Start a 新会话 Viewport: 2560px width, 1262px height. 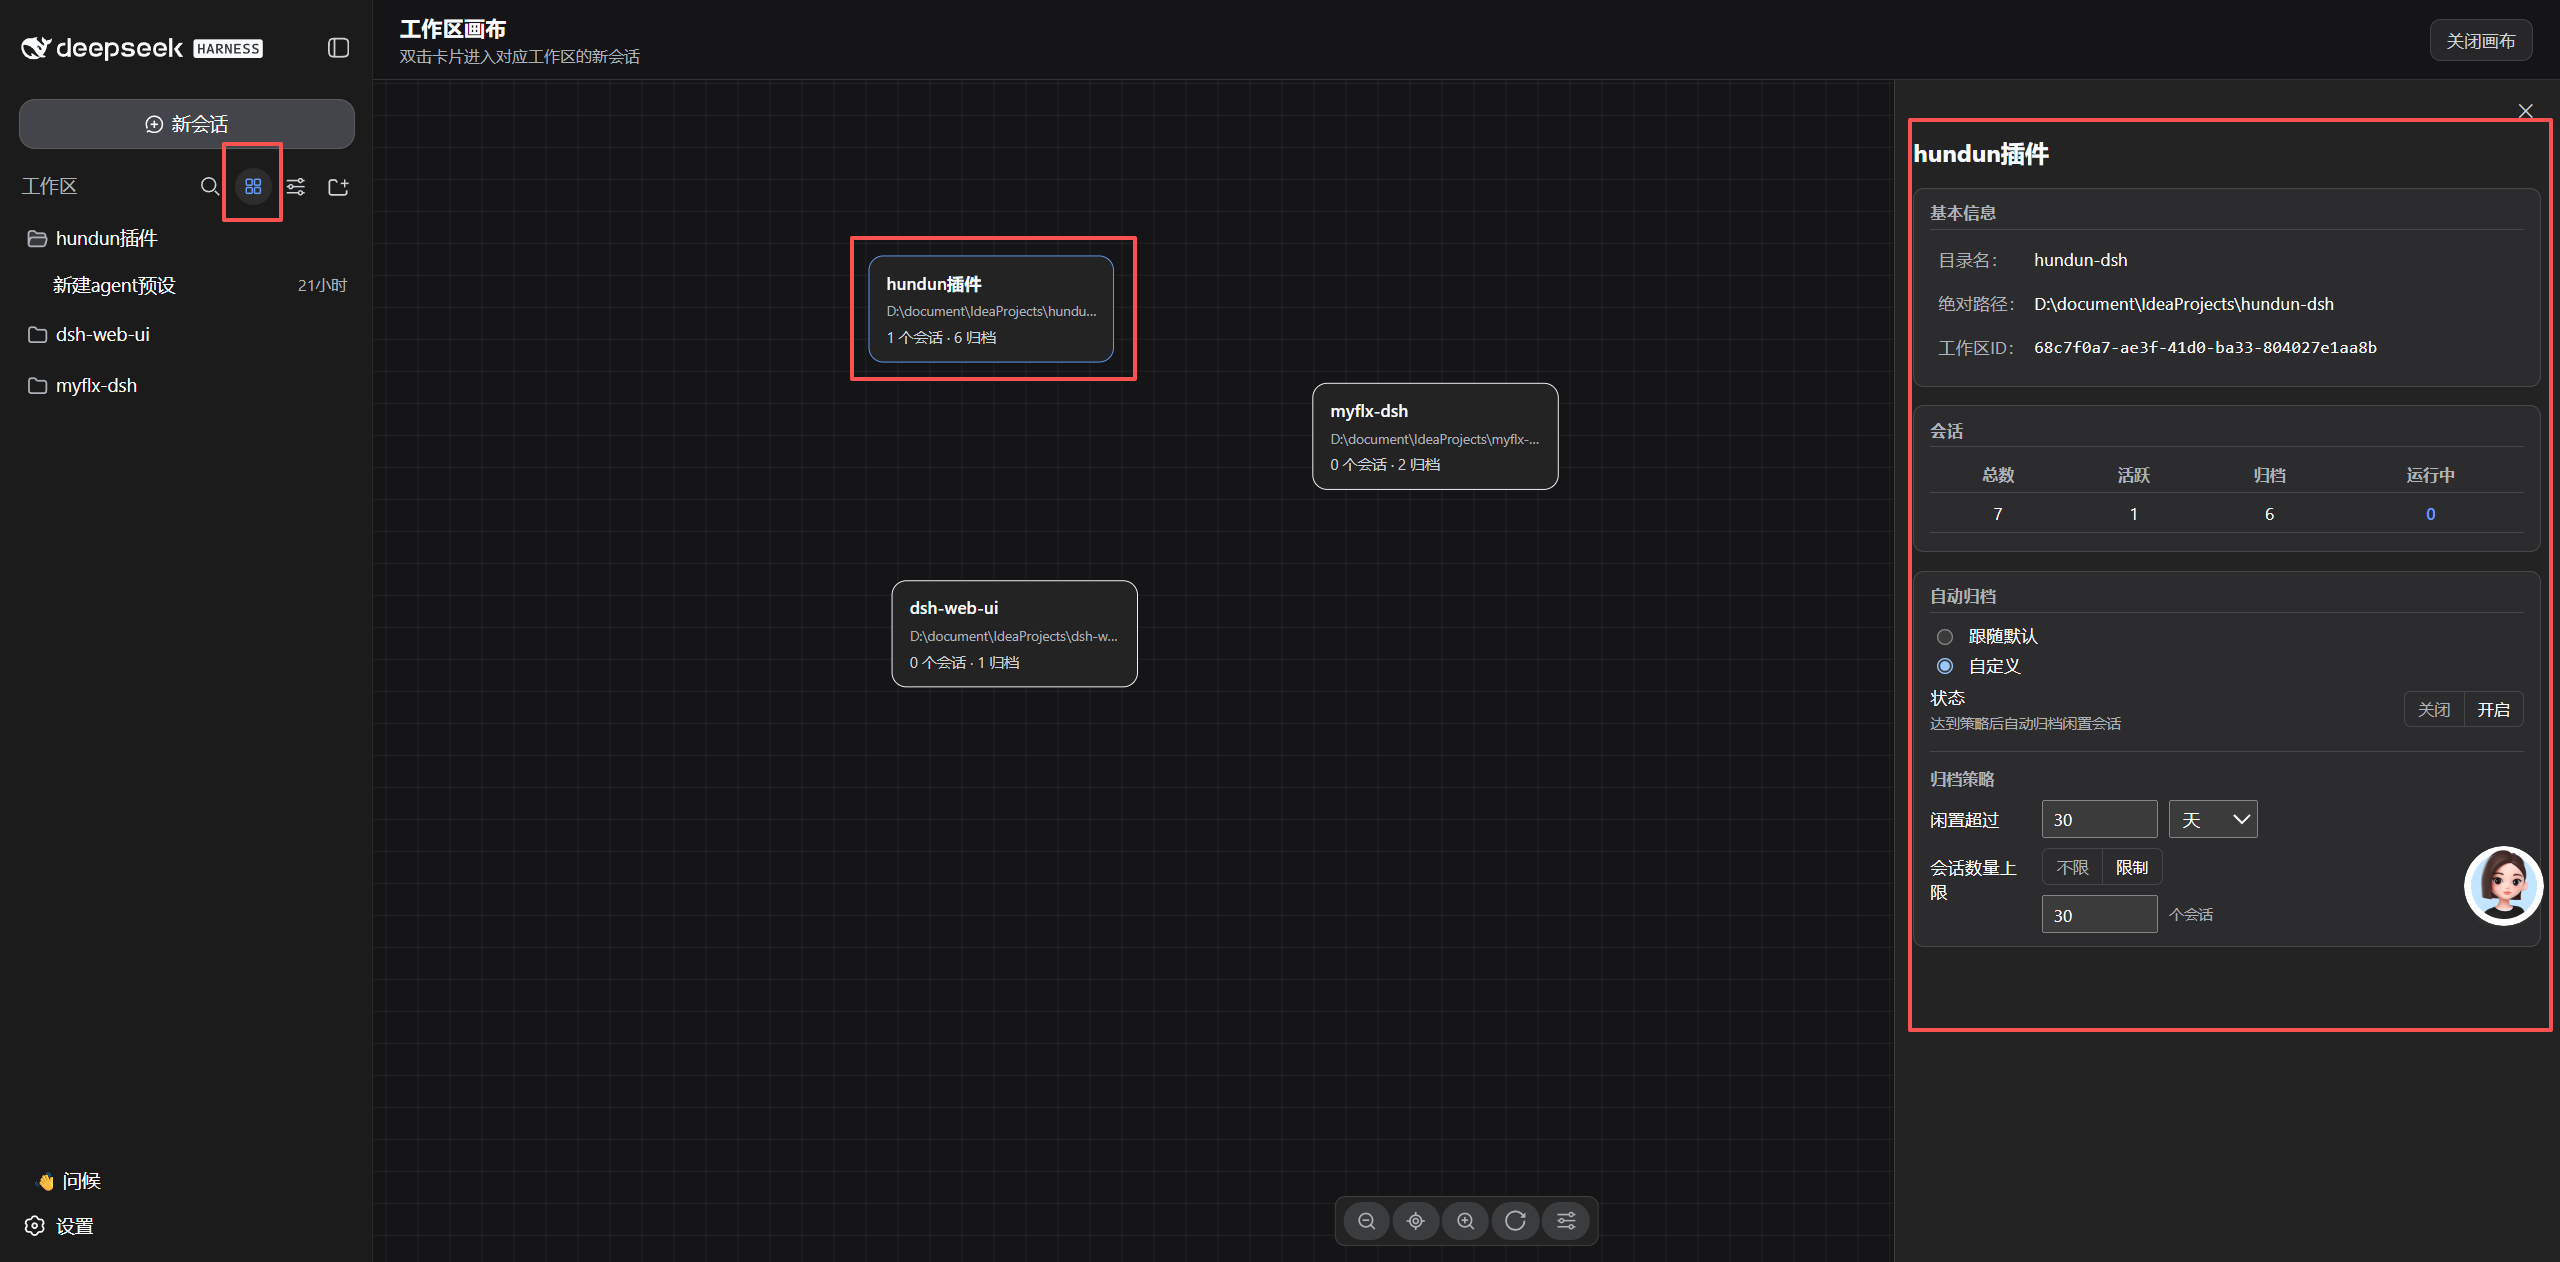tap(187, 124)
